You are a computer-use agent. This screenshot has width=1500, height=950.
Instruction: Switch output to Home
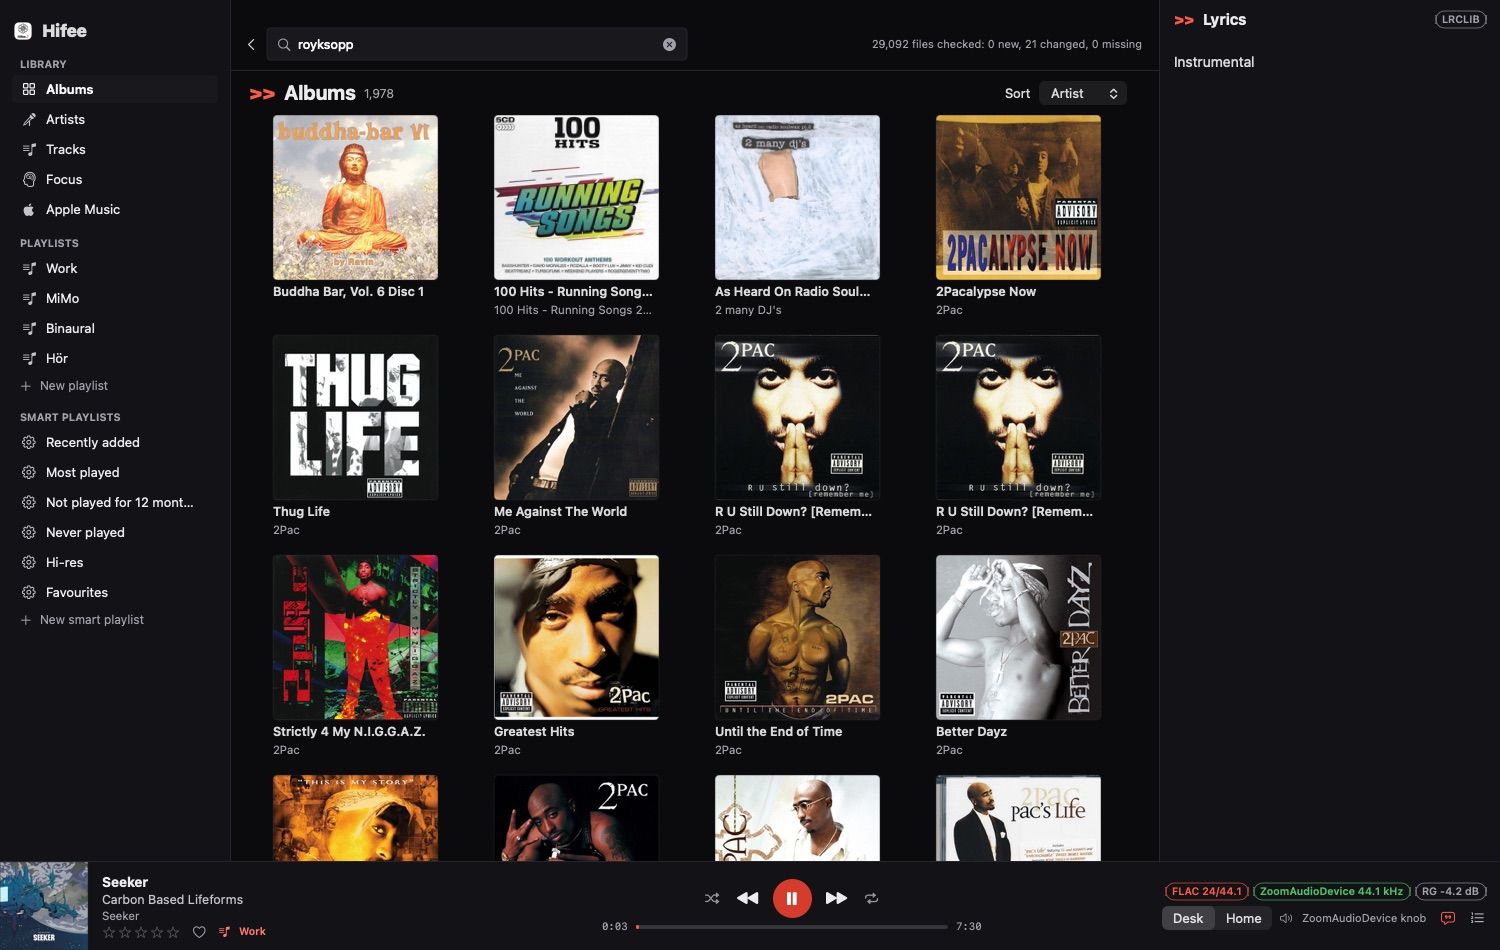pos(1243,918)
